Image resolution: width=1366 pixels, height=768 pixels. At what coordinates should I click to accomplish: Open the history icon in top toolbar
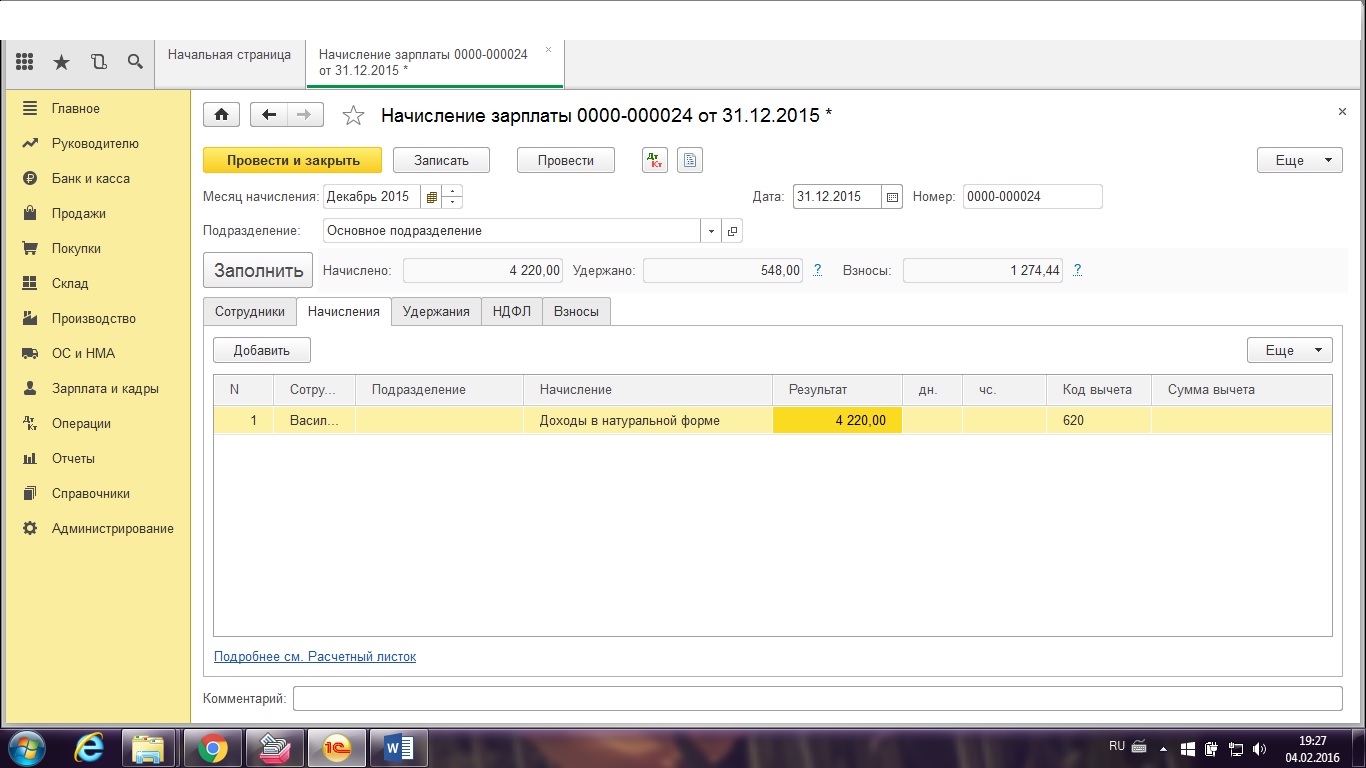98,62
